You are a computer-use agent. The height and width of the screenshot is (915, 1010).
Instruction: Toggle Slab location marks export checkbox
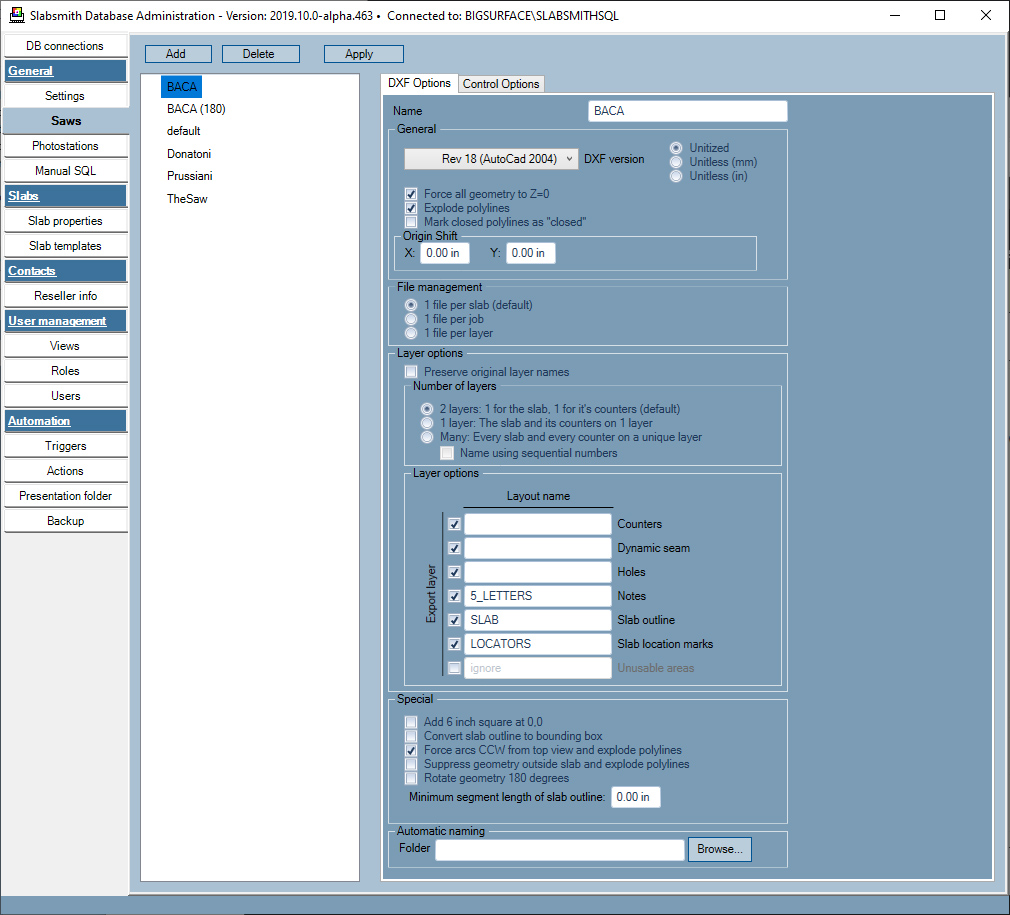(454, 644)
